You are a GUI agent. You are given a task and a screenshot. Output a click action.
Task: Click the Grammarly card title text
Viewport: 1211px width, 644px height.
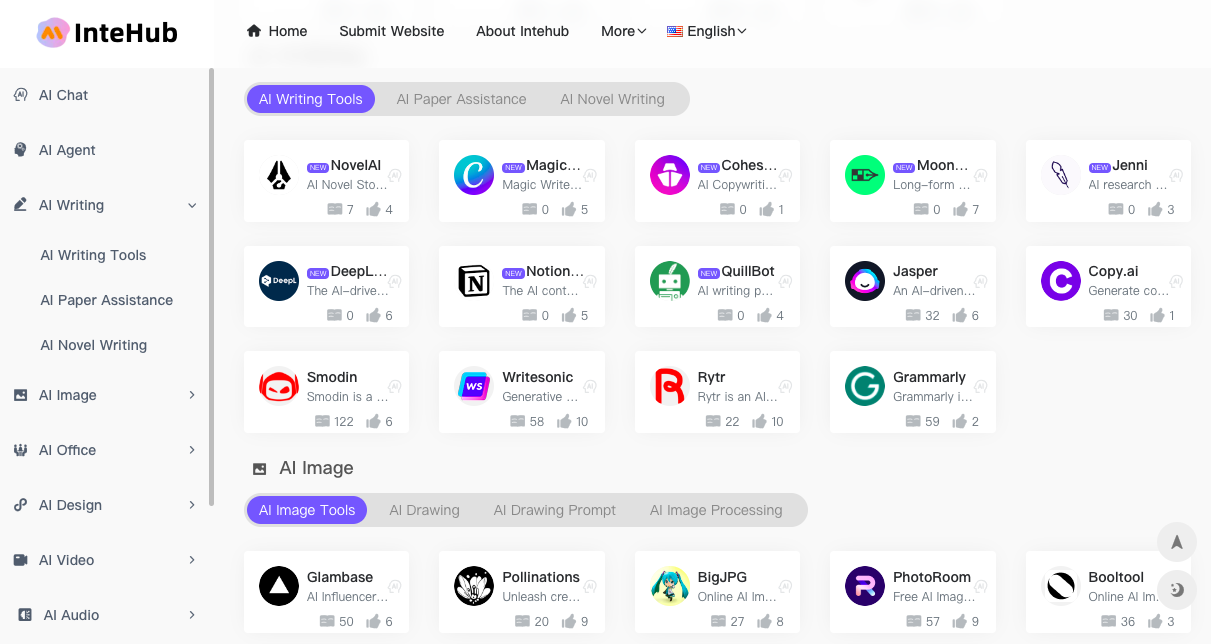pyautogui.click(x=929, y=377)
